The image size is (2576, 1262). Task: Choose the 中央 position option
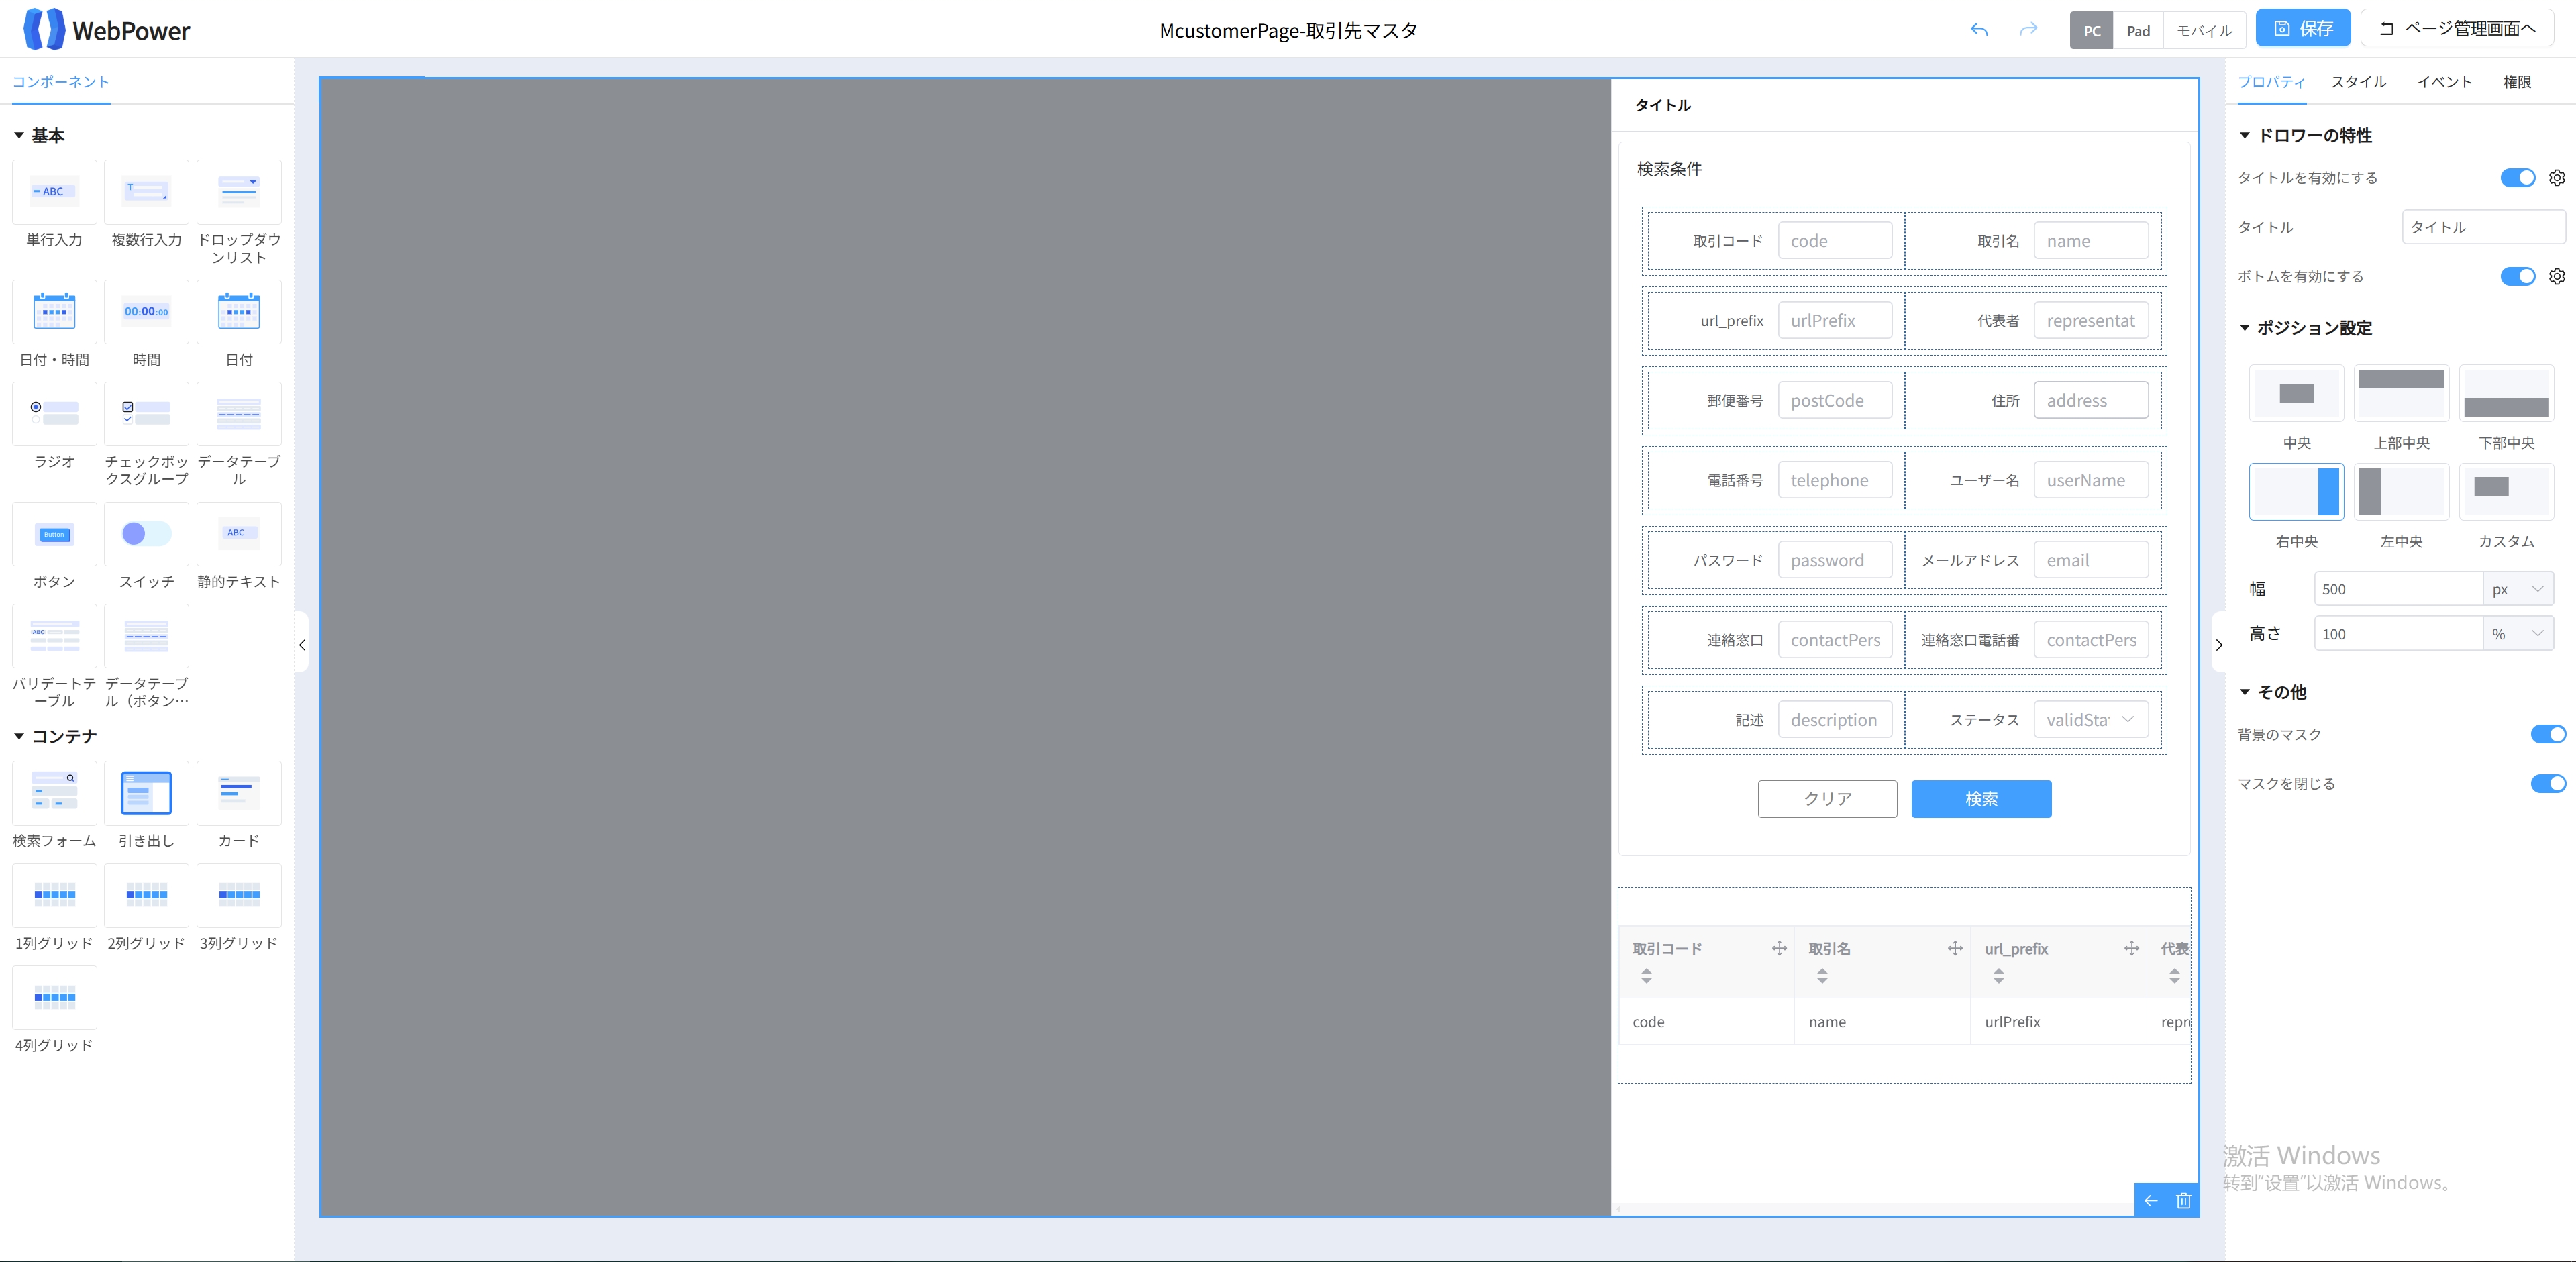click(x=2296, y=393)
